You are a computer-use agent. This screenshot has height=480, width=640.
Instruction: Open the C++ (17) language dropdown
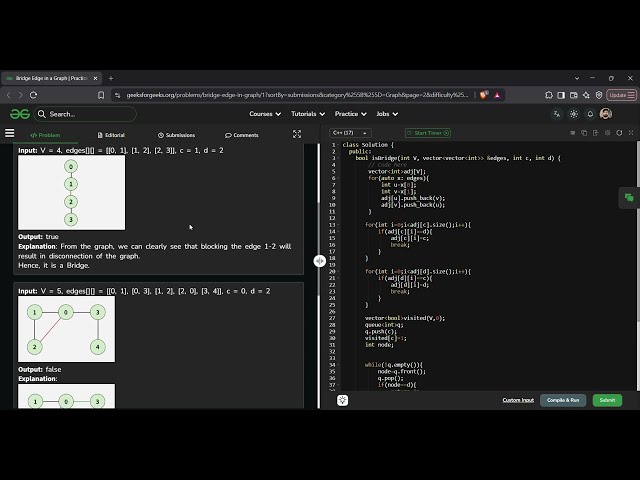[x=350, y=133]
